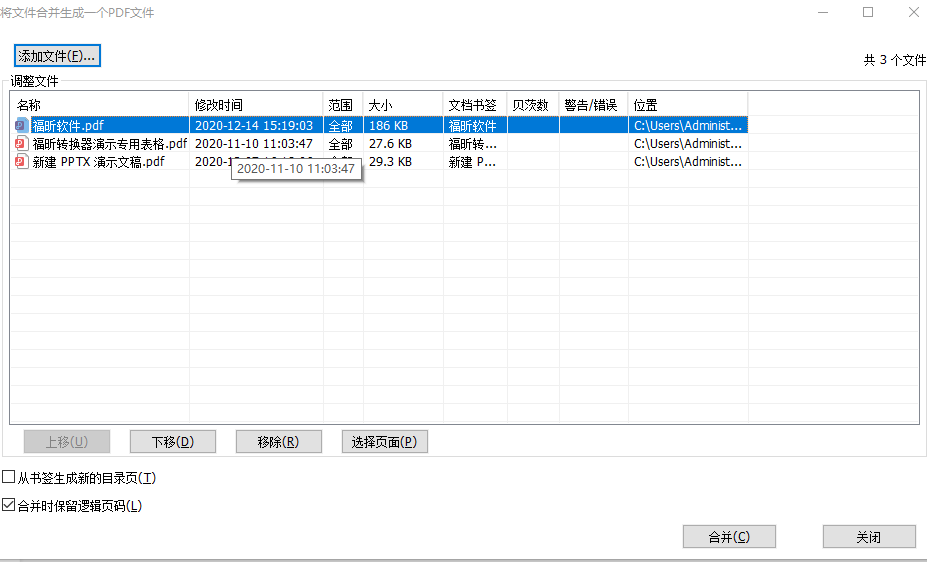The height and width of the screenshot is (562, 927).
Task: Click location cell of 新建 PPTX 演示文稿.pdf row
Action: tap(688, 161)
